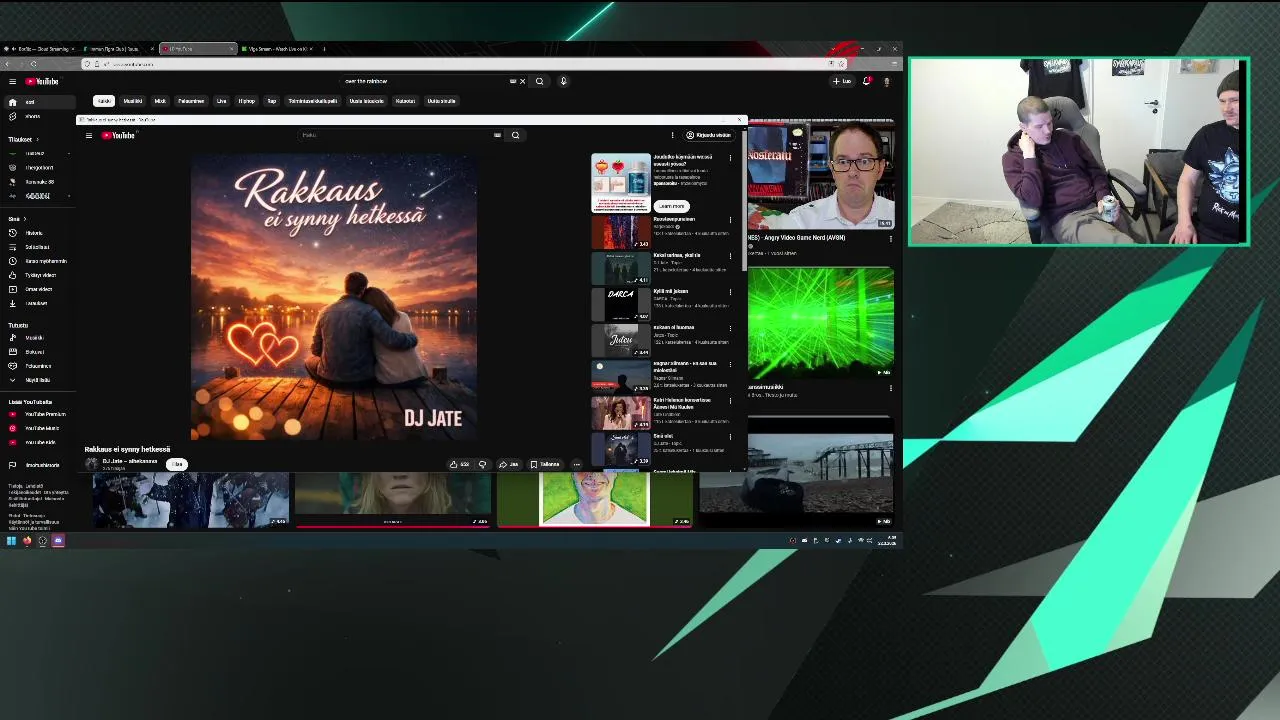Open the notifications bell
Image resolution: width=1280 pixels, height=720 pixels.
click(x=867, y=81)
